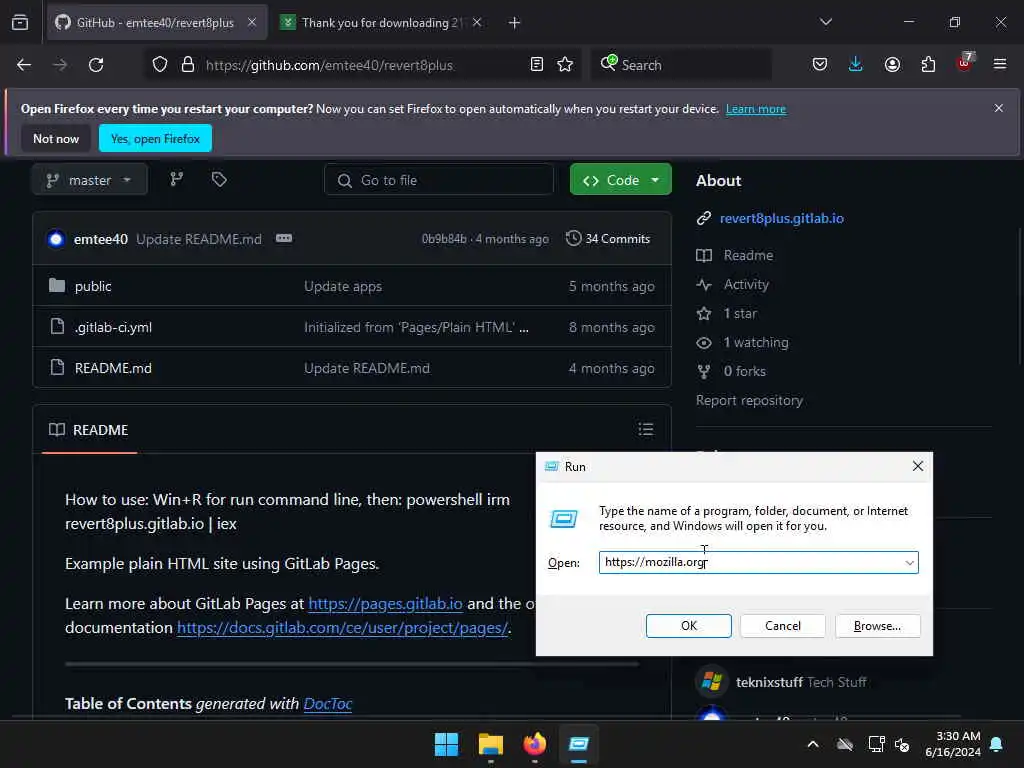Dismiss the Firefox startup notification bar
The height and width of the screenshot is (768, 1024).
[999, 108]
